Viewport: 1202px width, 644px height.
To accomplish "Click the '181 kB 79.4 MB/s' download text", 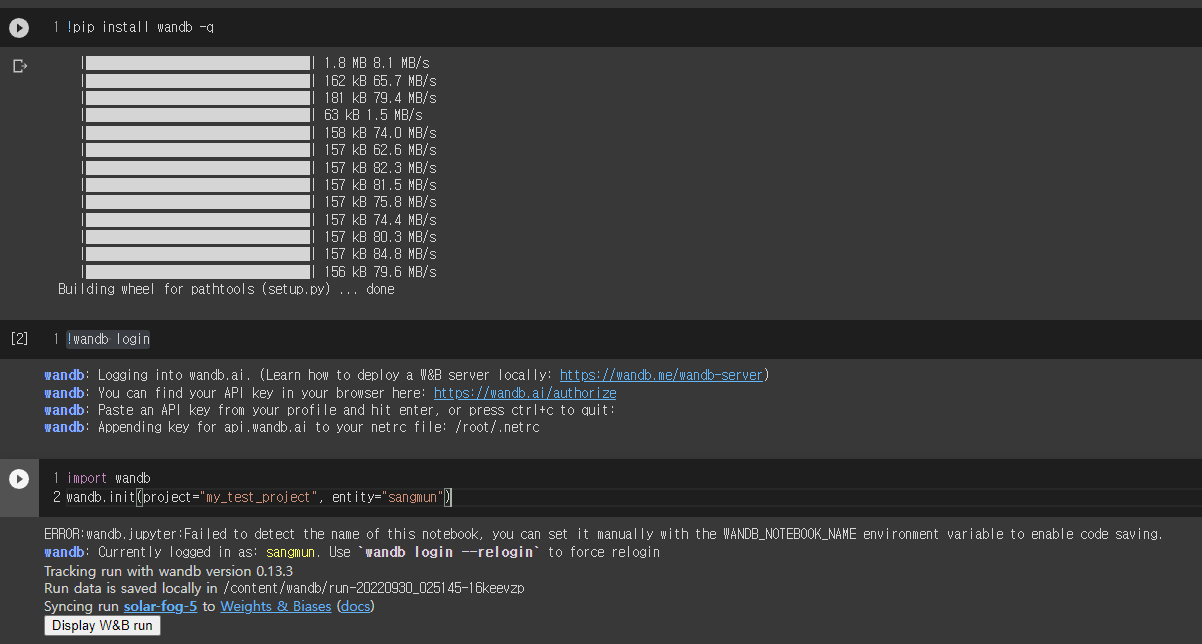I will (380, 98).
